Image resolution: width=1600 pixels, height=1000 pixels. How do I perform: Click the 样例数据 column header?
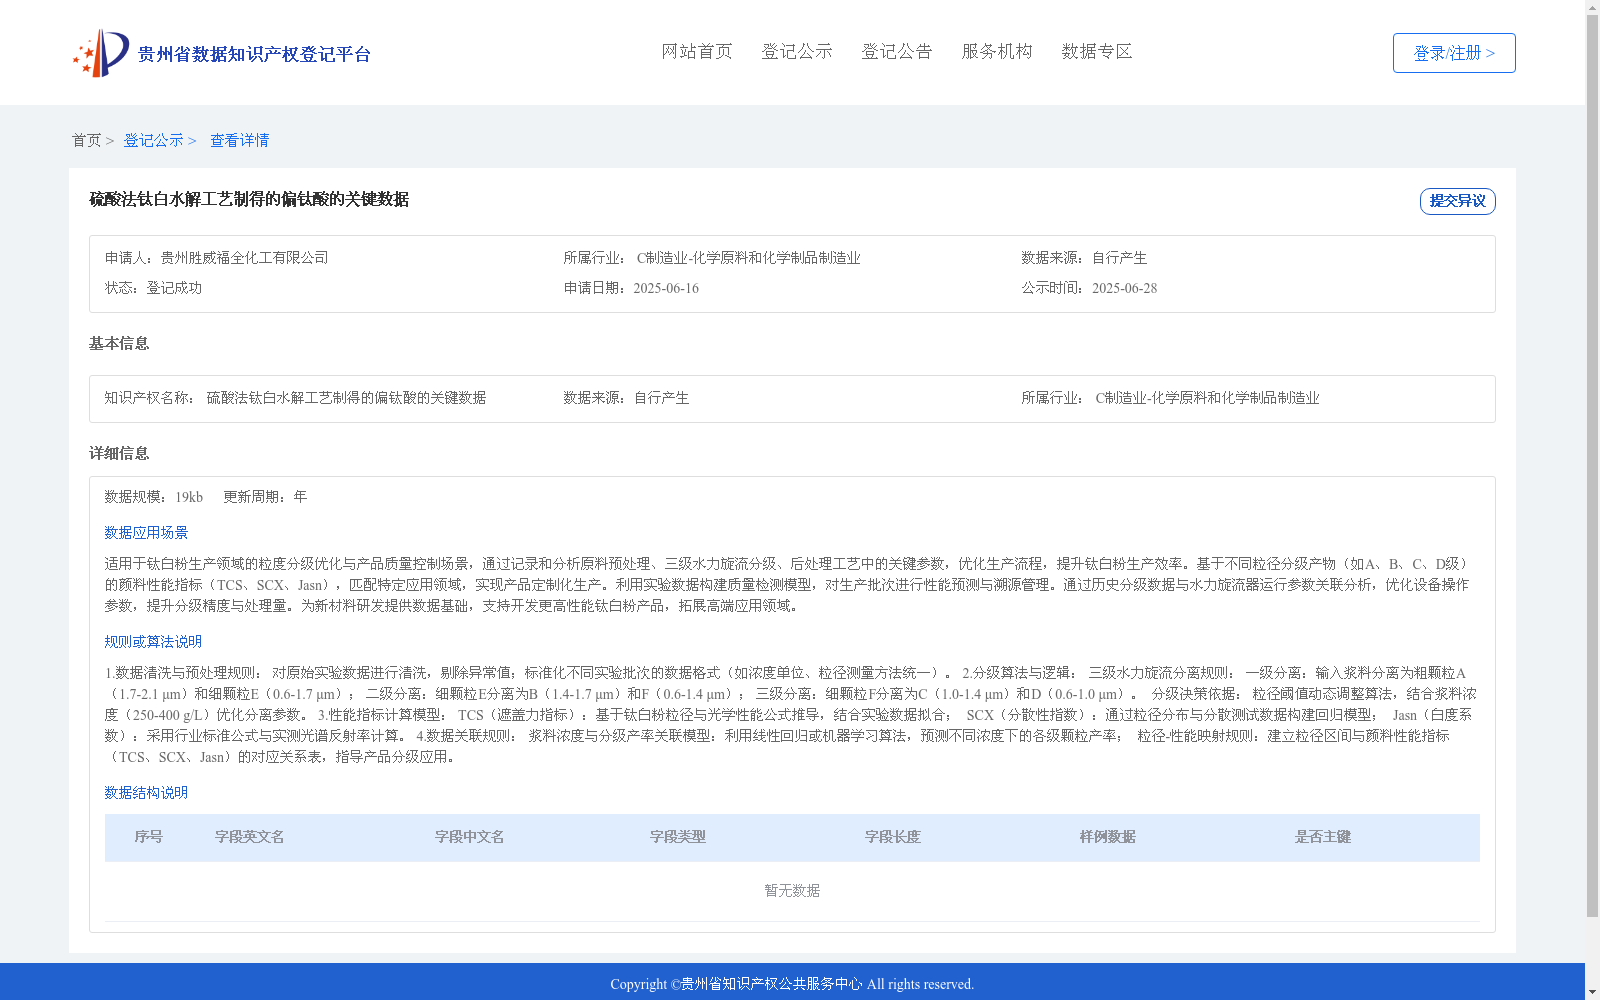(1108, 837)
